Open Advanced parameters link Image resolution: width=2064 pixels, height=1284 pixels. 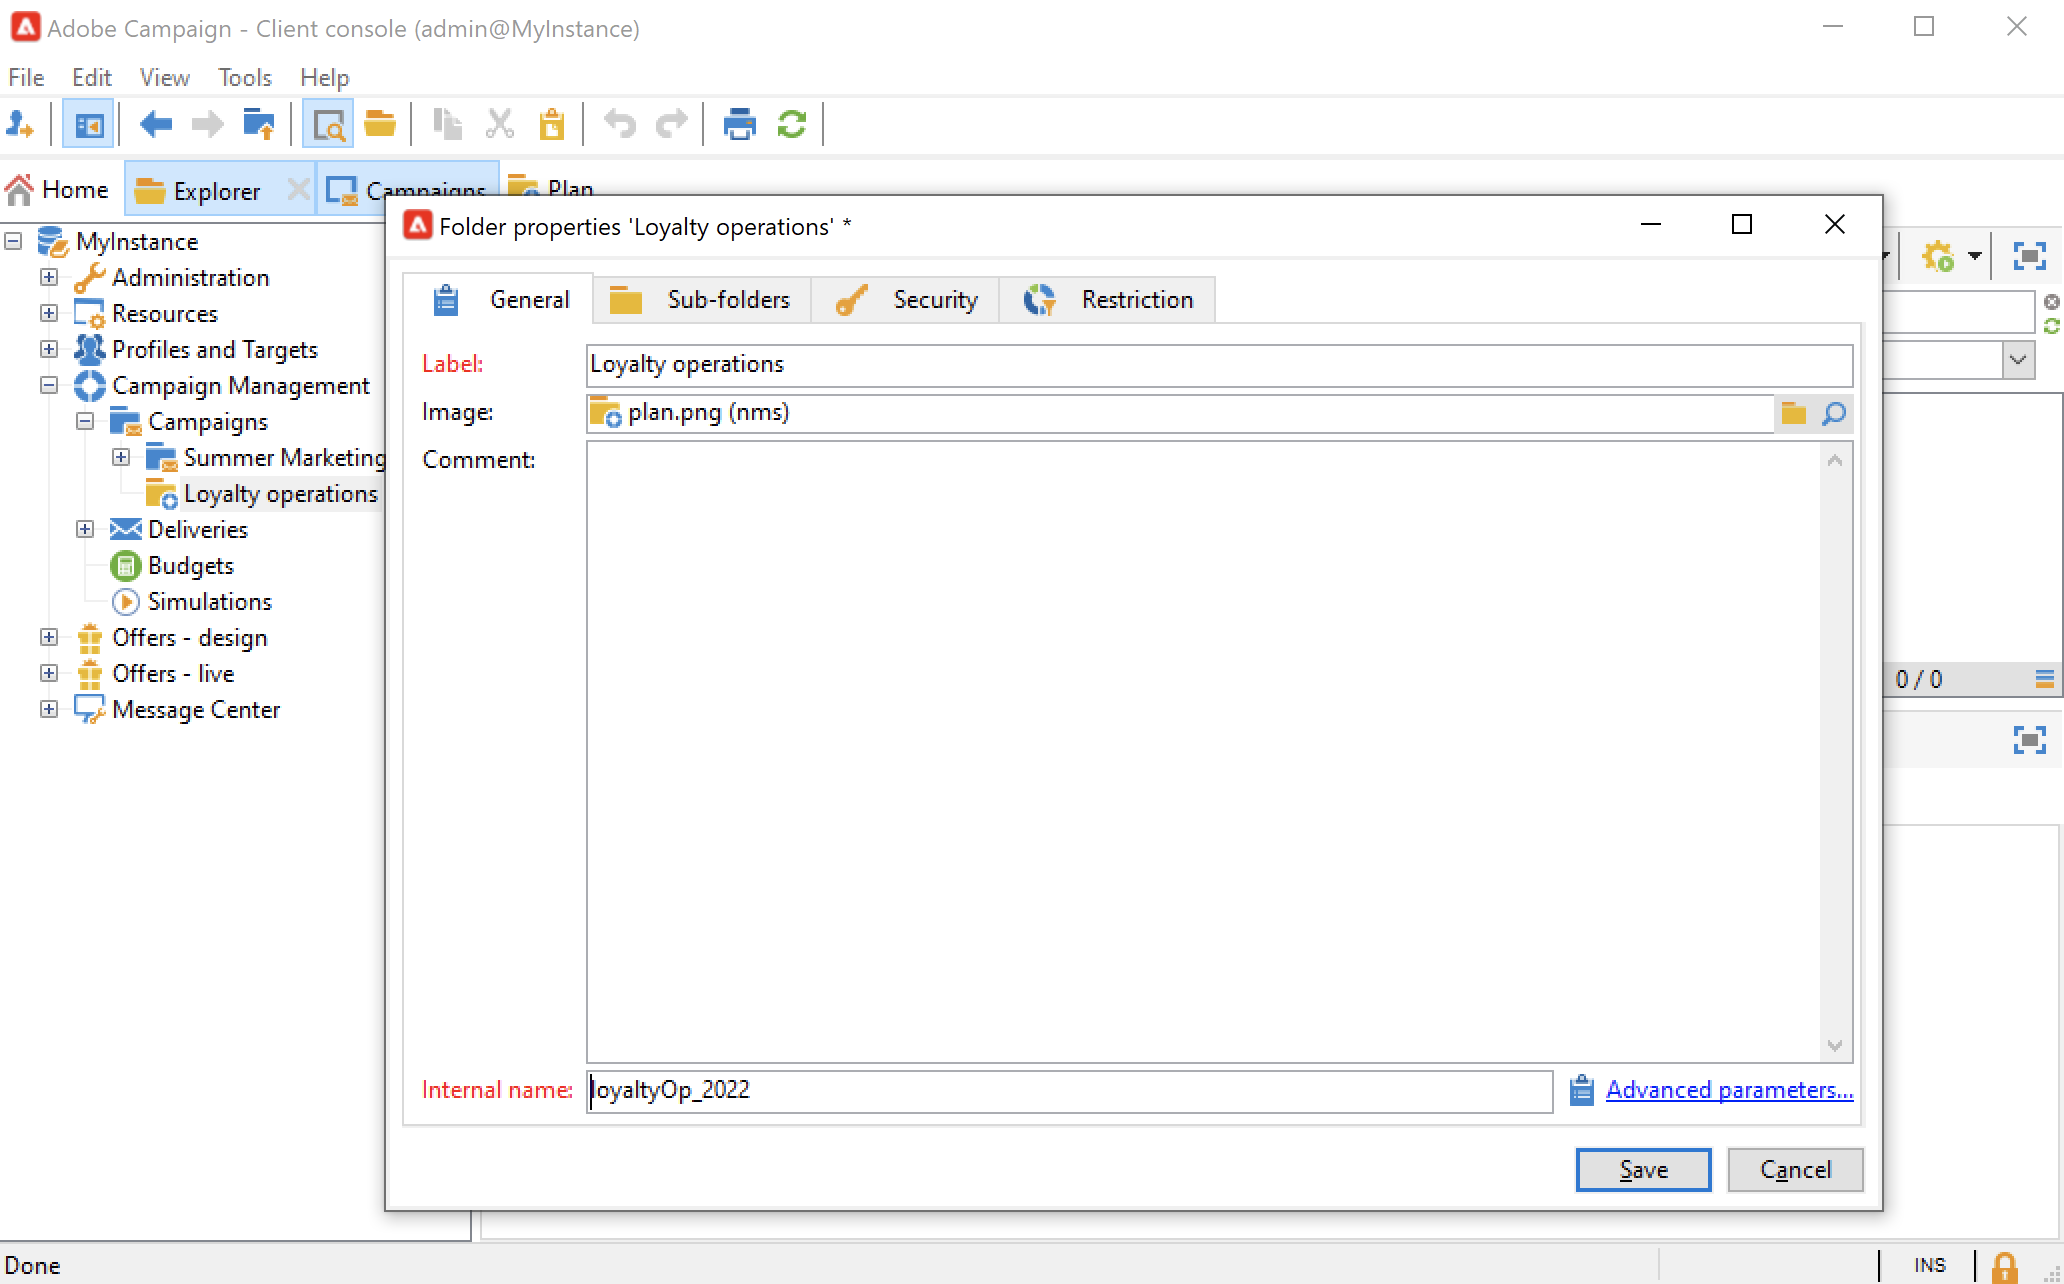coord(1728,1090)
